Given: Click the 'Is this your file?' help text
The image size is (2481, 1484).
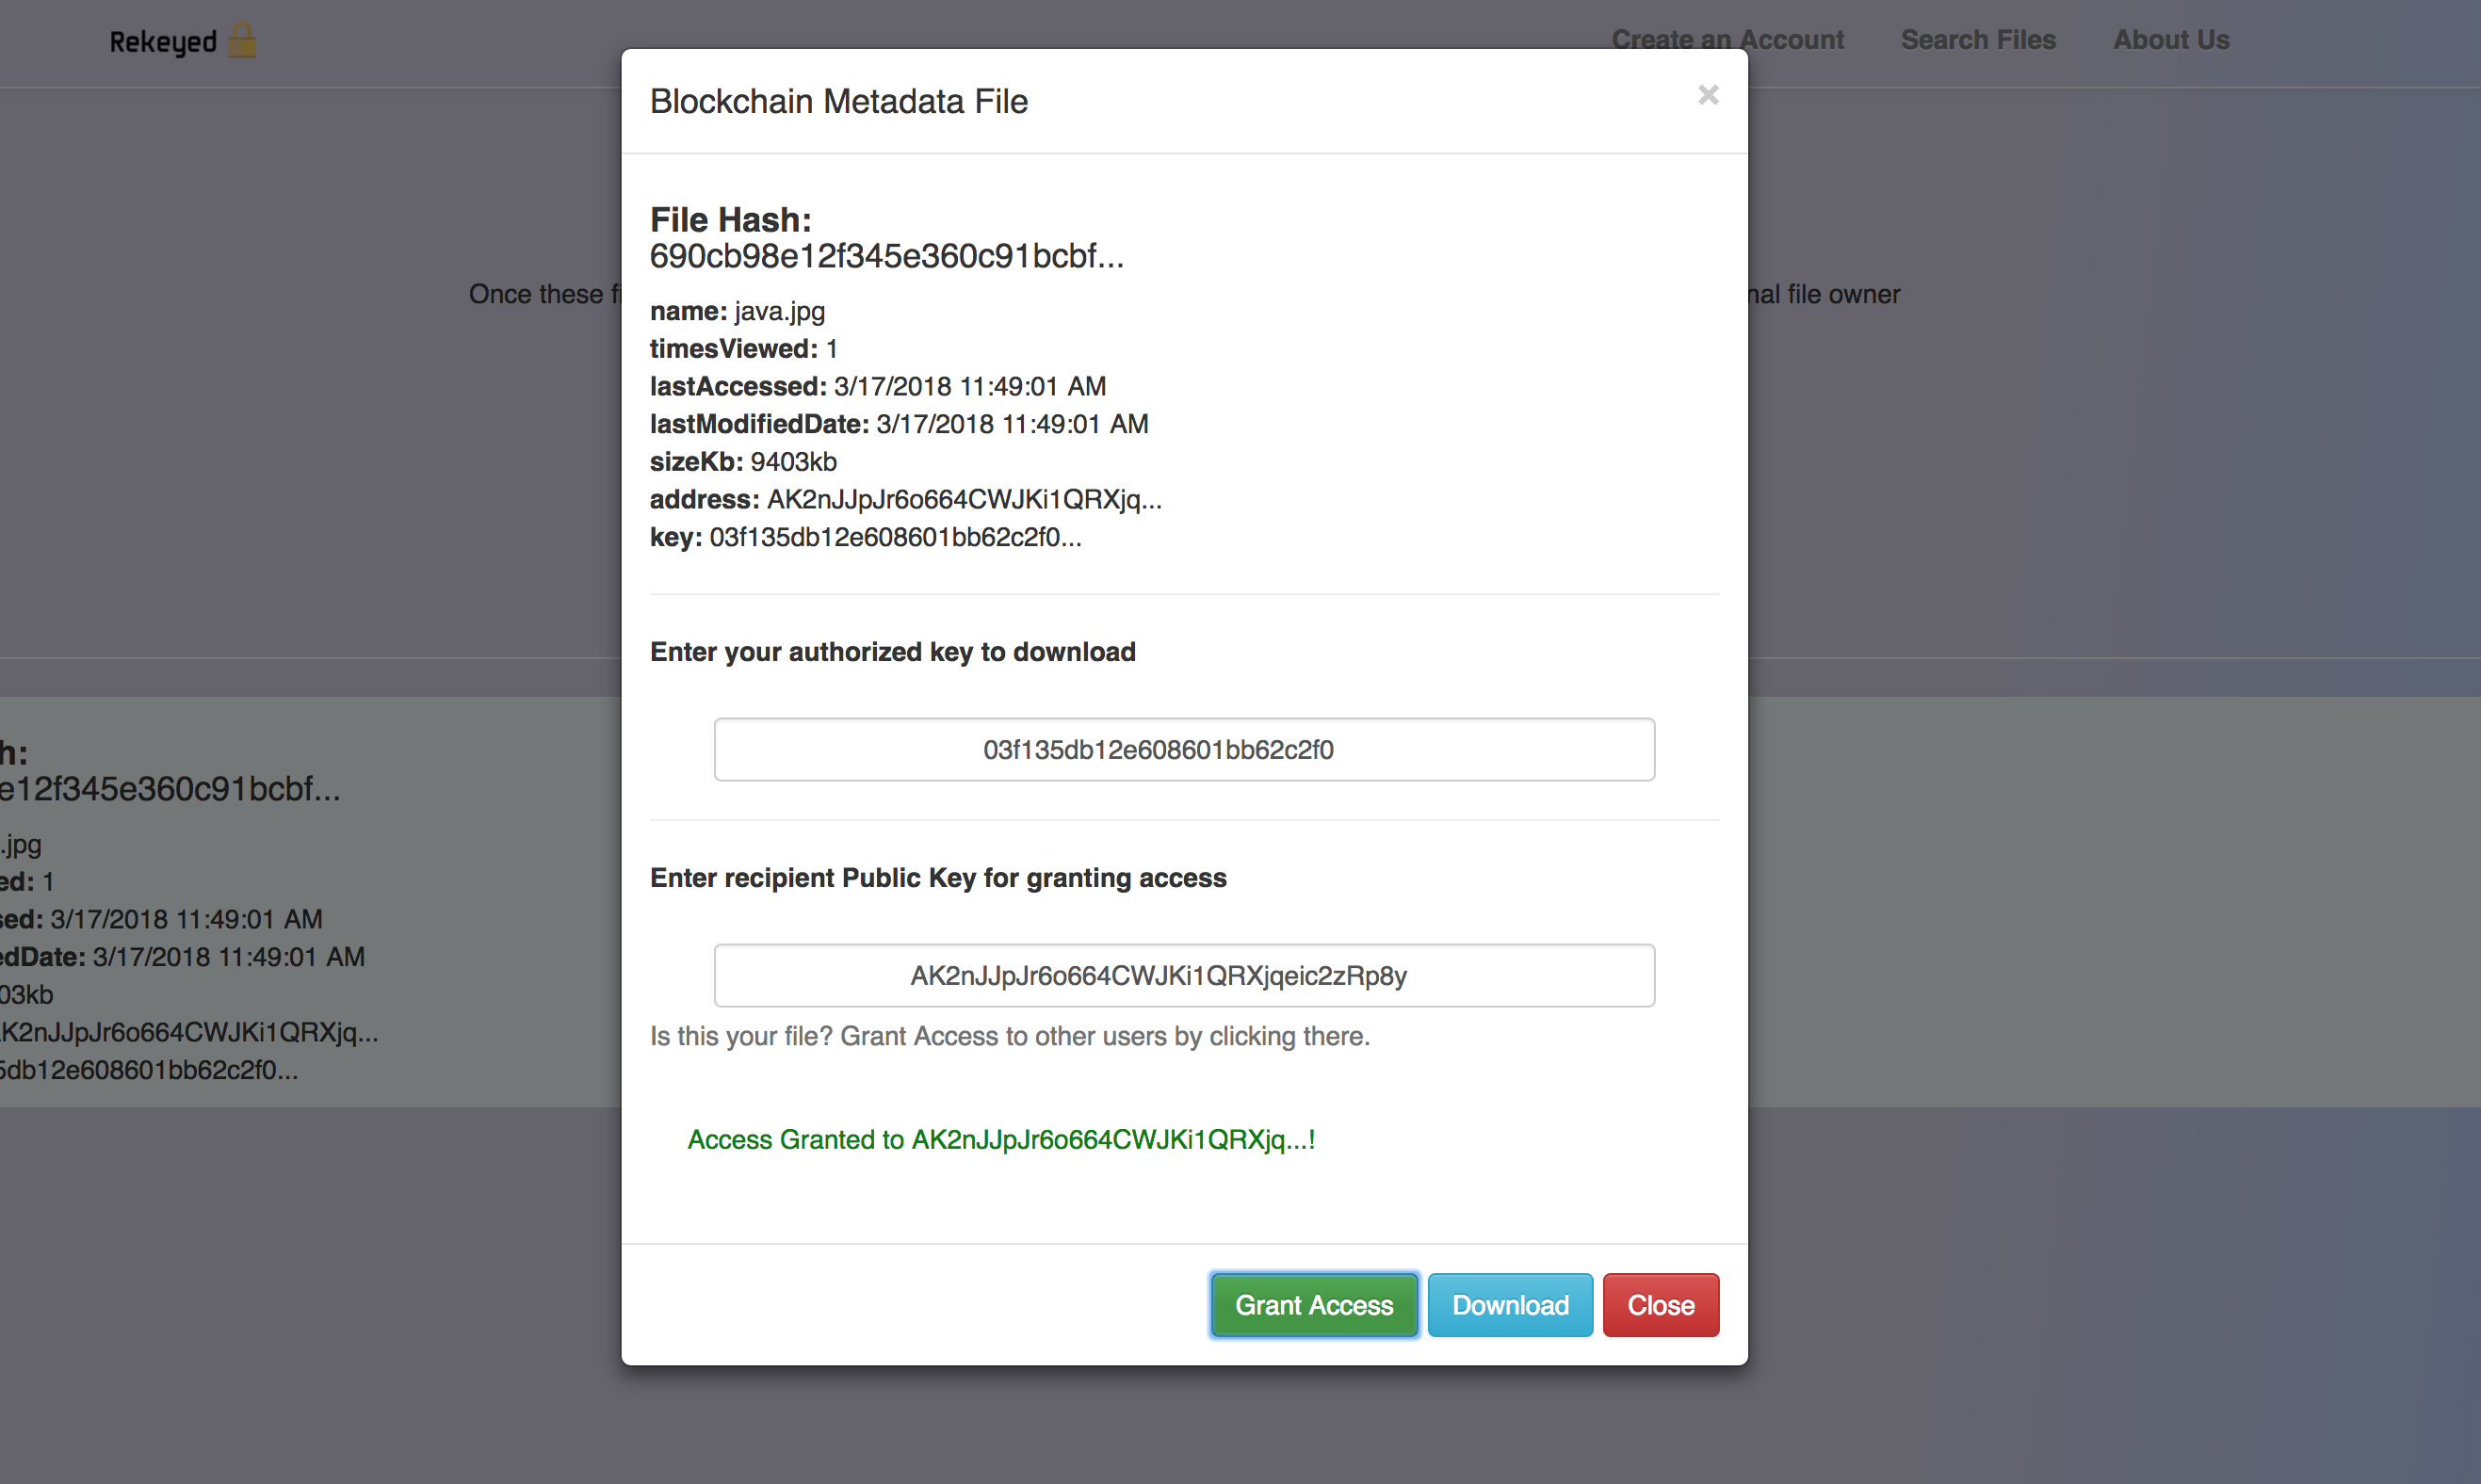Looking at the screenshot, I should point(1008,1036).
